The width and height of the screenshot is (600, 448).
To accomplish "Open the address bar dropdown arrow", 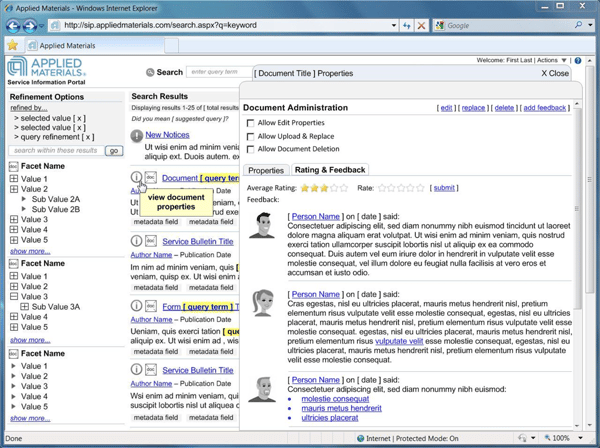I will click(x=394, y=26).
